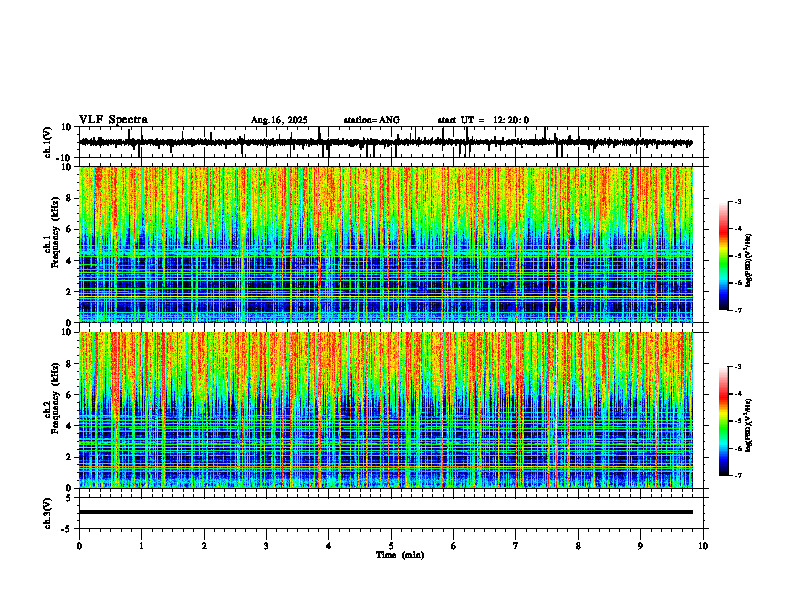This screenshot has height=612, width=792.
Task: Click the "2" kHz tick on ch.2 frequency axis
Action: (x=71, y=457)
